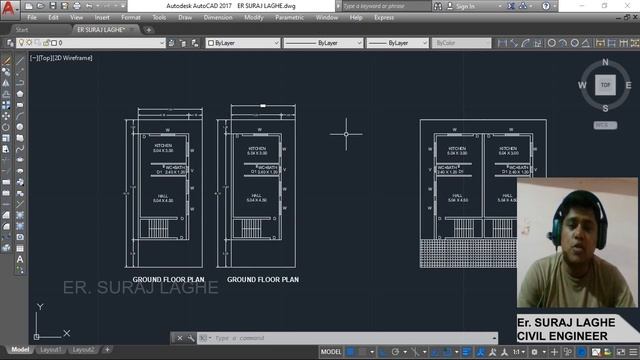
Task: Open the Dimension menu
Action: pyautogui.click(x=218, y=18)
